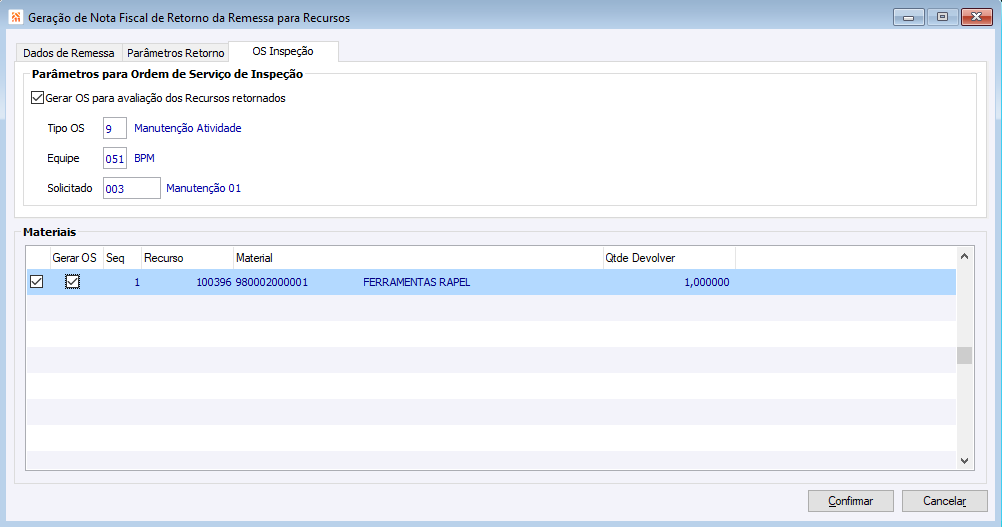The height and width of the screenshot is (527, 1002).
Task: Open the Parâmetros Retorno tab
Action: tap(176, 53)
